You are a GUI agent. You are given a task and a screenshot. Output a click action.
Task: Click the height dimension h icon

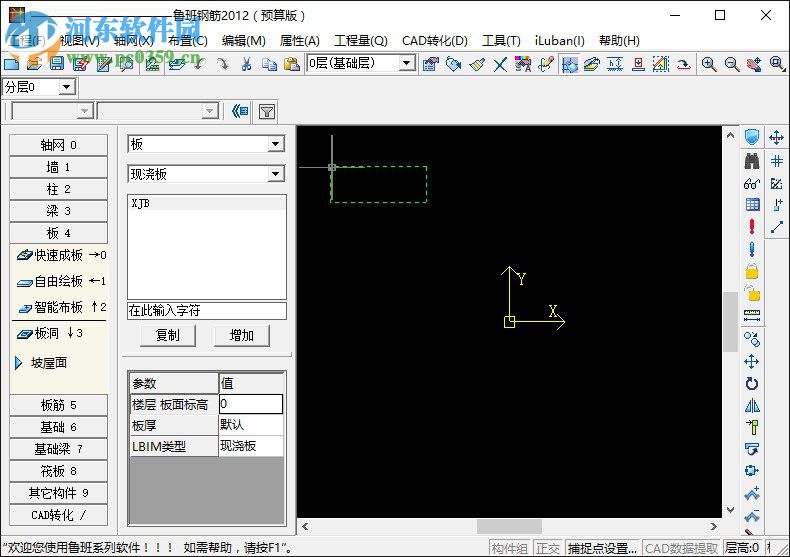(615, 64)
